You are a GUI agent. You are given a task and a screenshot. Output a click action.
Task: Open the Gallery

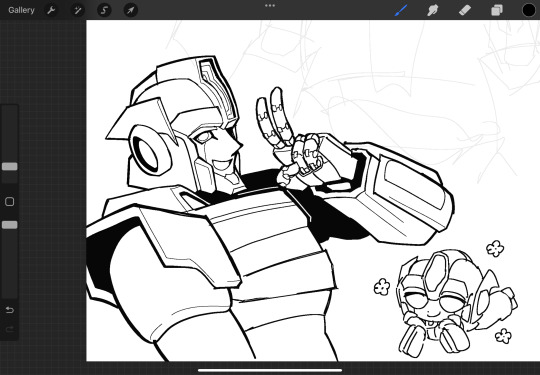tap(21, 10)
